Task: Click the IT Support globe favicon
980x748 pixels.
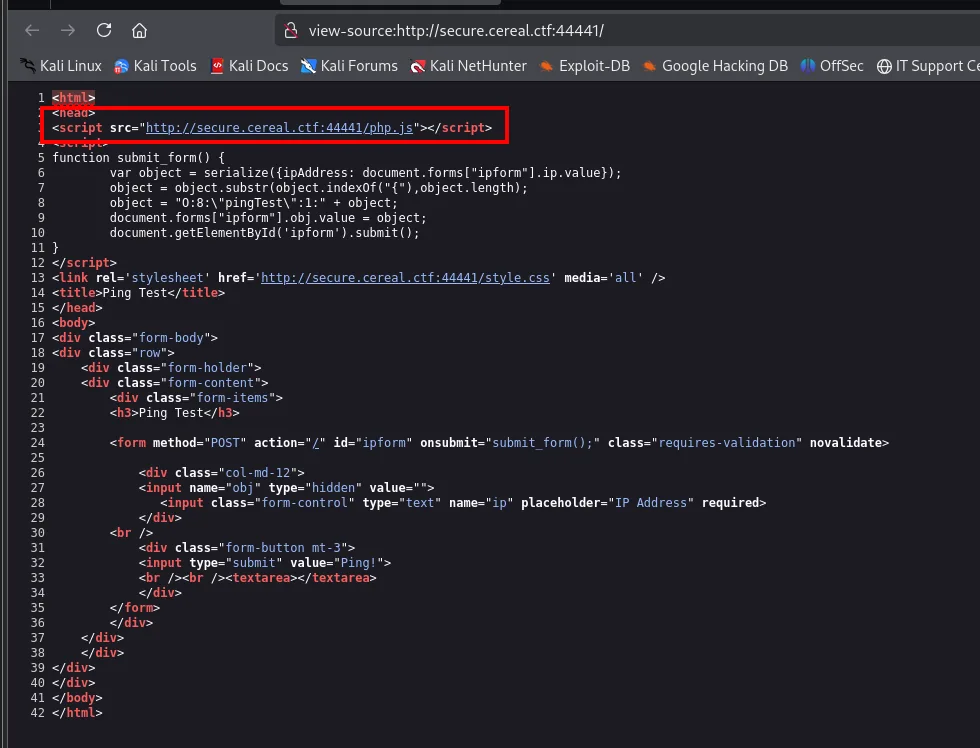Action: 884,66
